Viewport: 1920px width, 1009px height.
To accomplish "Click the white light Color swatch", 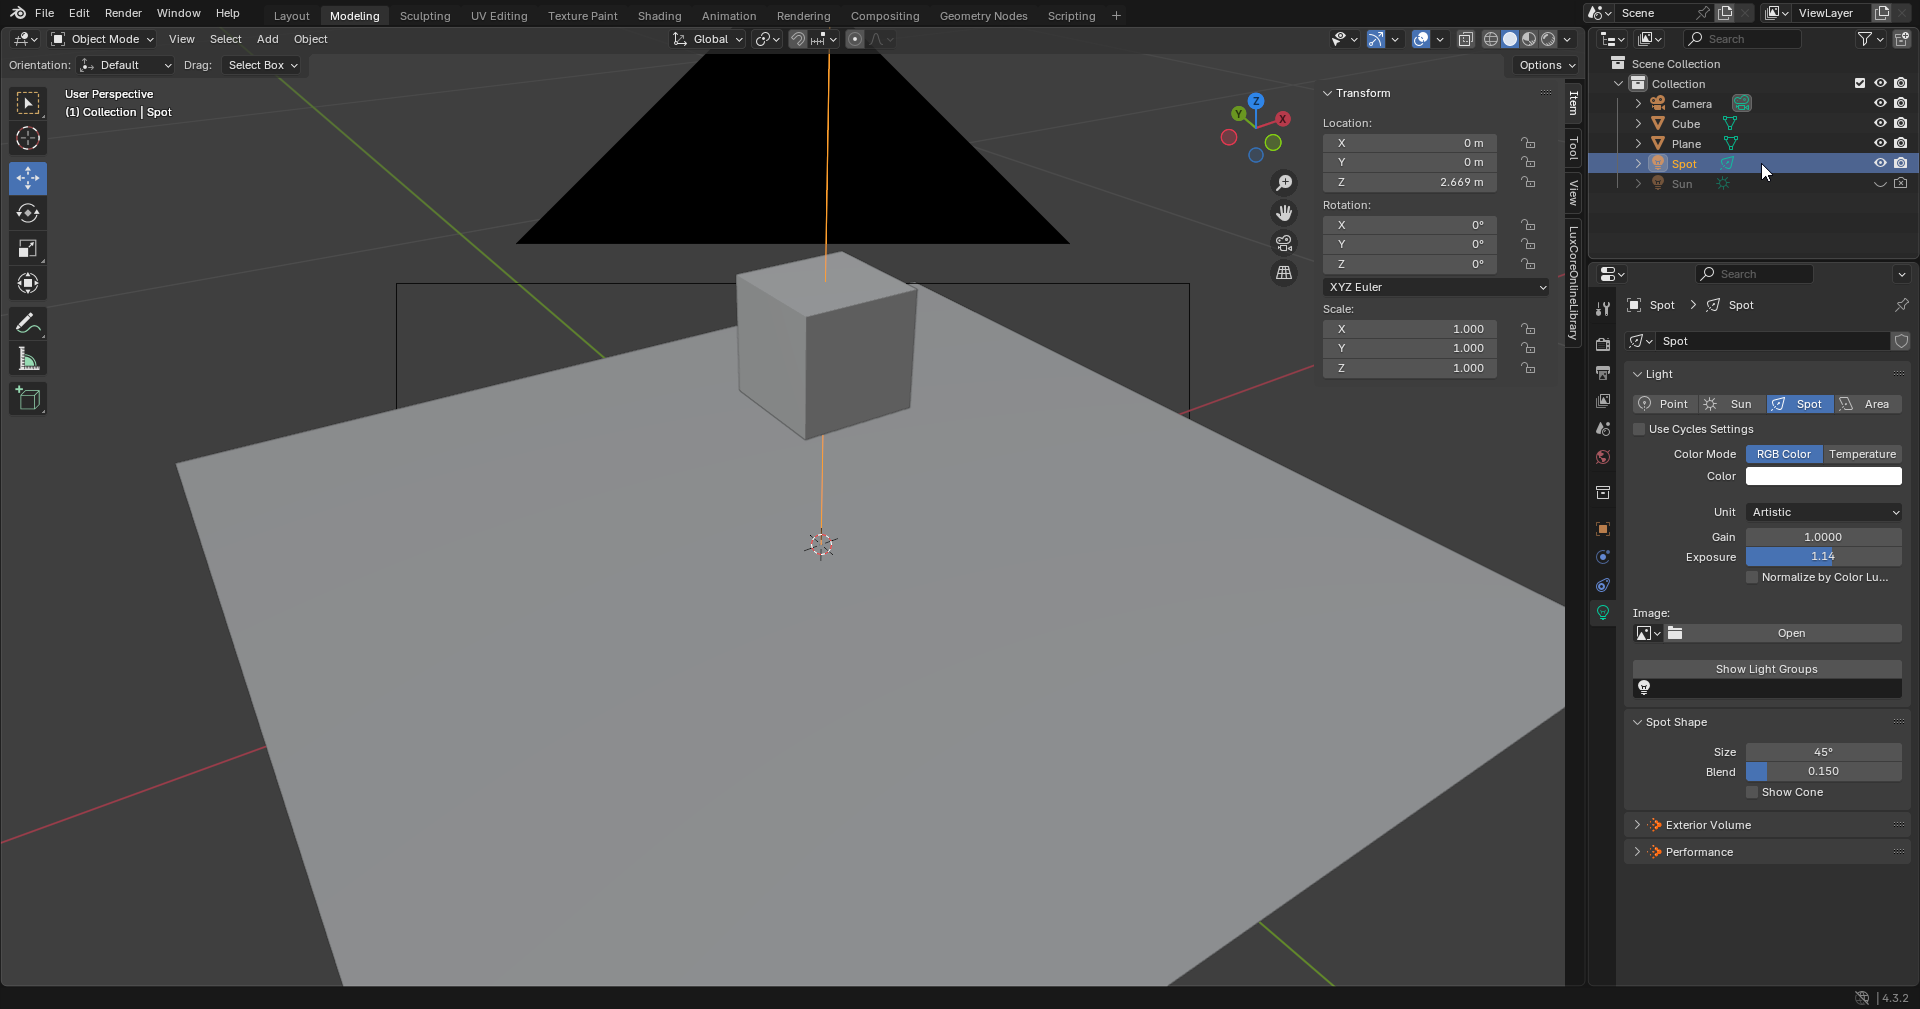I will tap(1823, 477).
